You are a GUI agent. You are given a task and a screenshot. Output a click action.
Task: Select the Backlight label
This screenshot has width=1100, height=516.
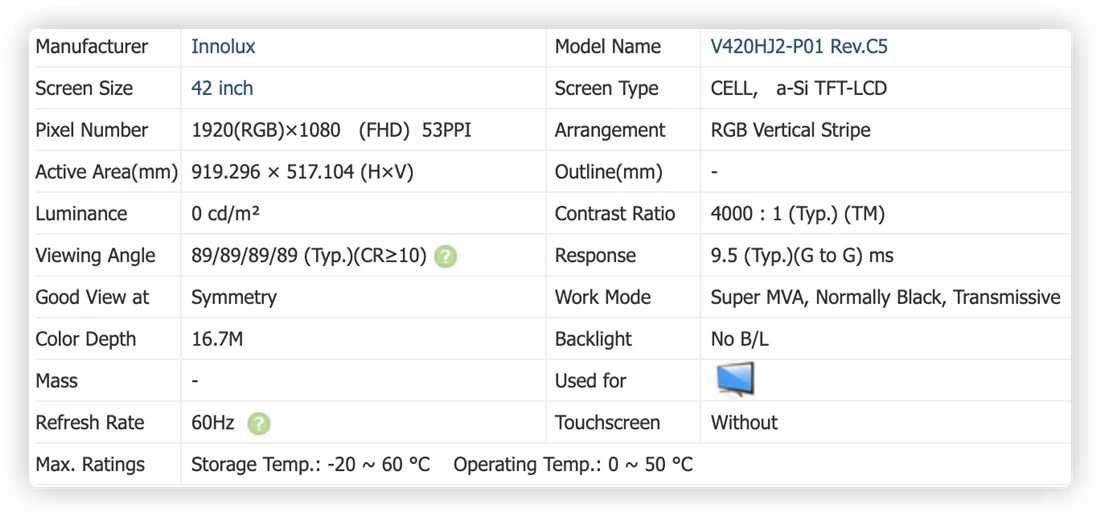click(593, 339)
